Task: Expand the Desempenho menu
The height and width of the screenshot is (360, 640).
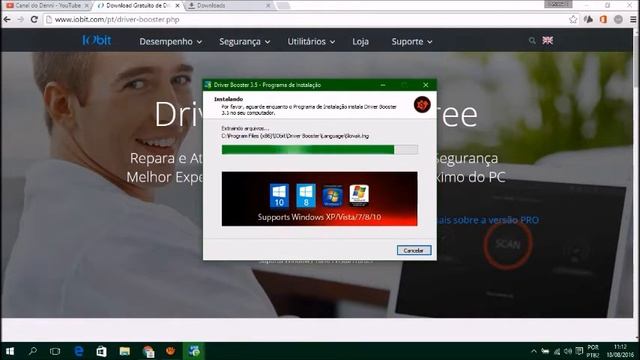Action: click(x=171, y=42)
